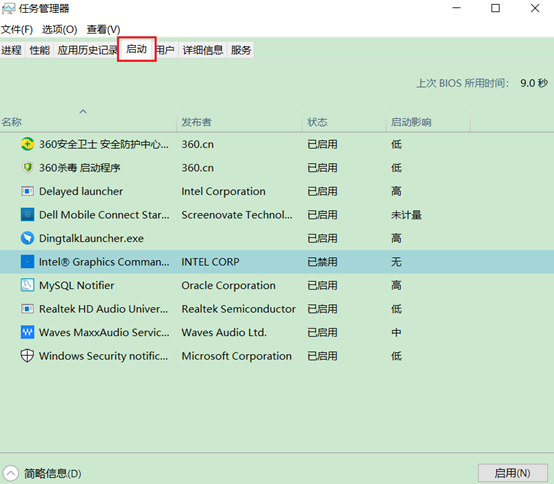Click the Dell Mobile Connect icon

[27, 214]
